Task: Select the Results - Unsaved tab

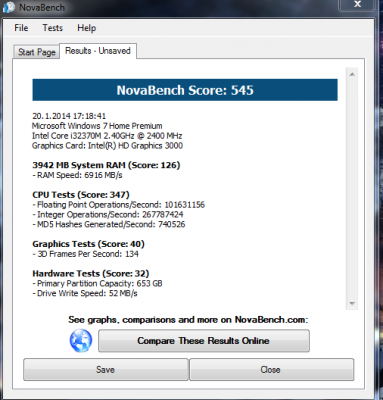Action: click(98, 51)
